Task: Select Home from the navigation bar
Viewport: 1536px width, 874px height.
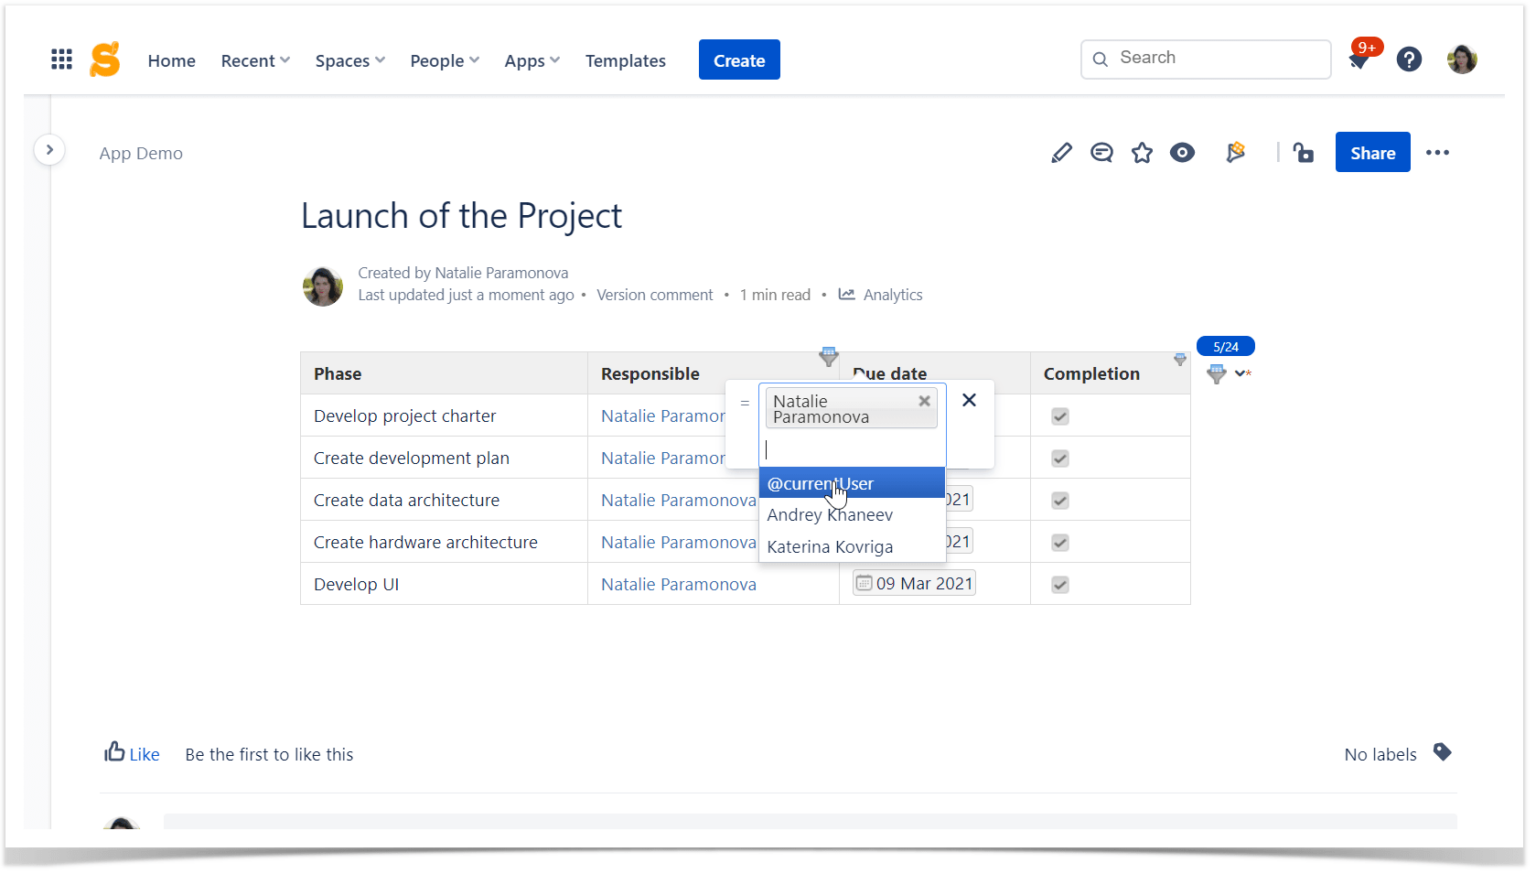Action: click(171, 60)
